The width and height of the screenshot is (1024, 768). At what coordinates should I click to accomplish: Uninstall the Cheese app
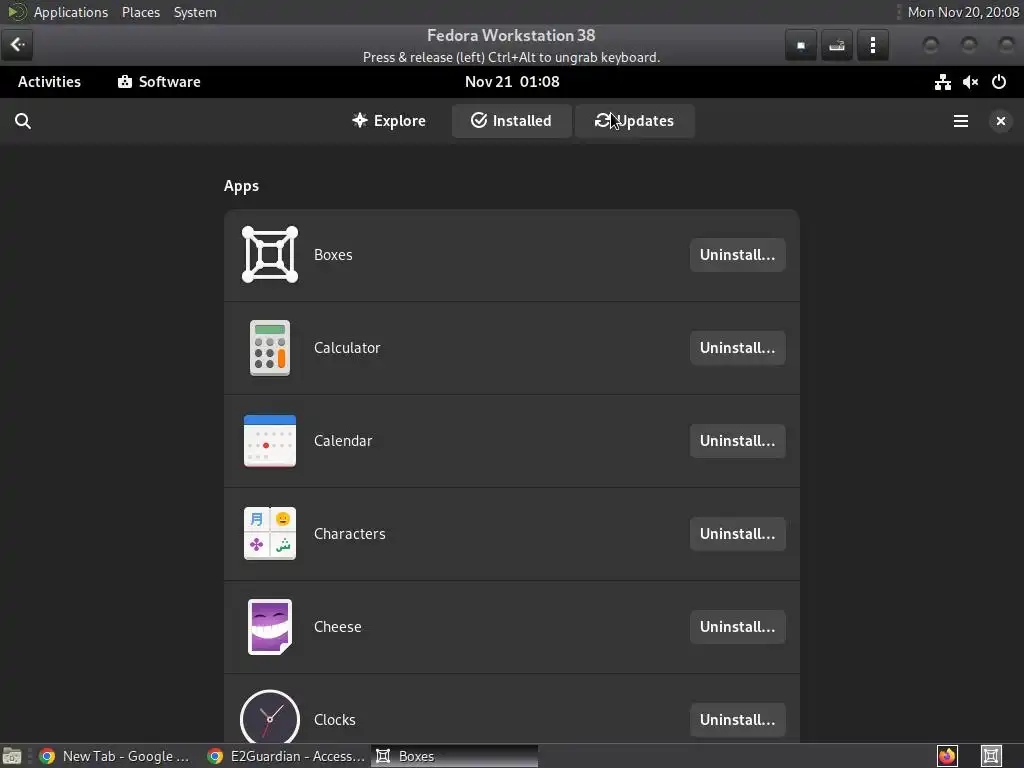737,627
